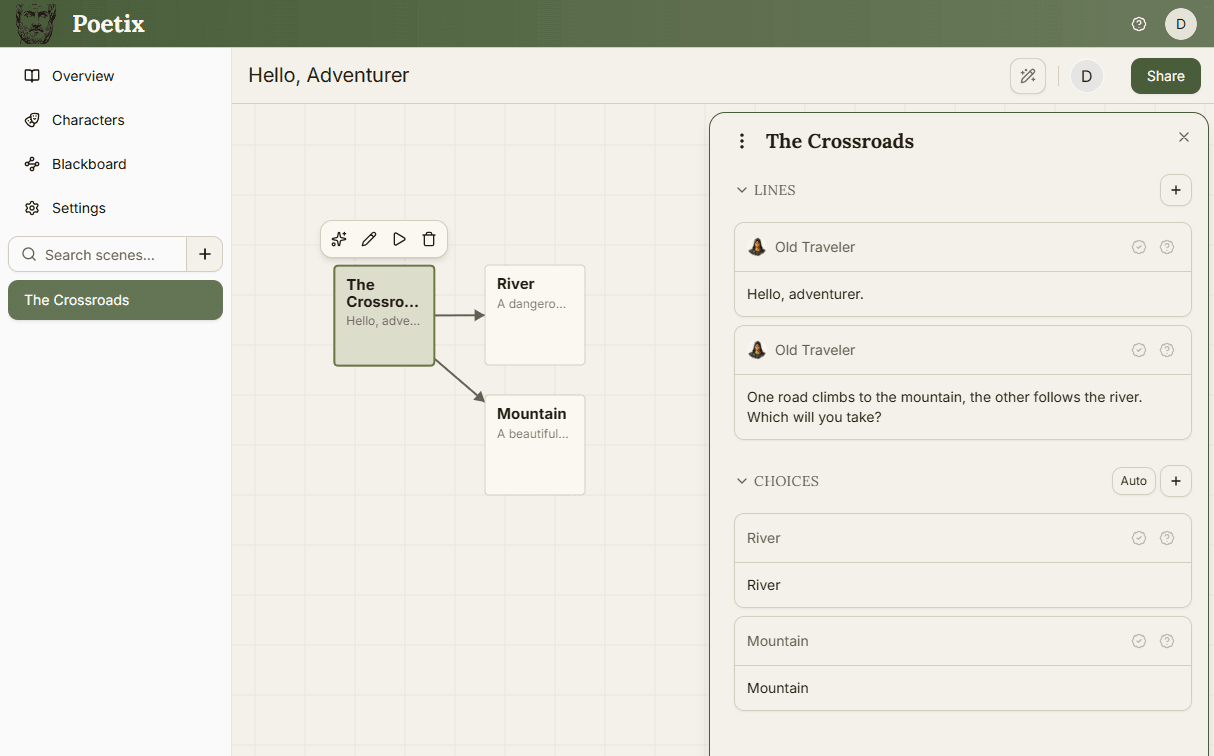Focus the Search scenes input field

click(x=98, y=254)
